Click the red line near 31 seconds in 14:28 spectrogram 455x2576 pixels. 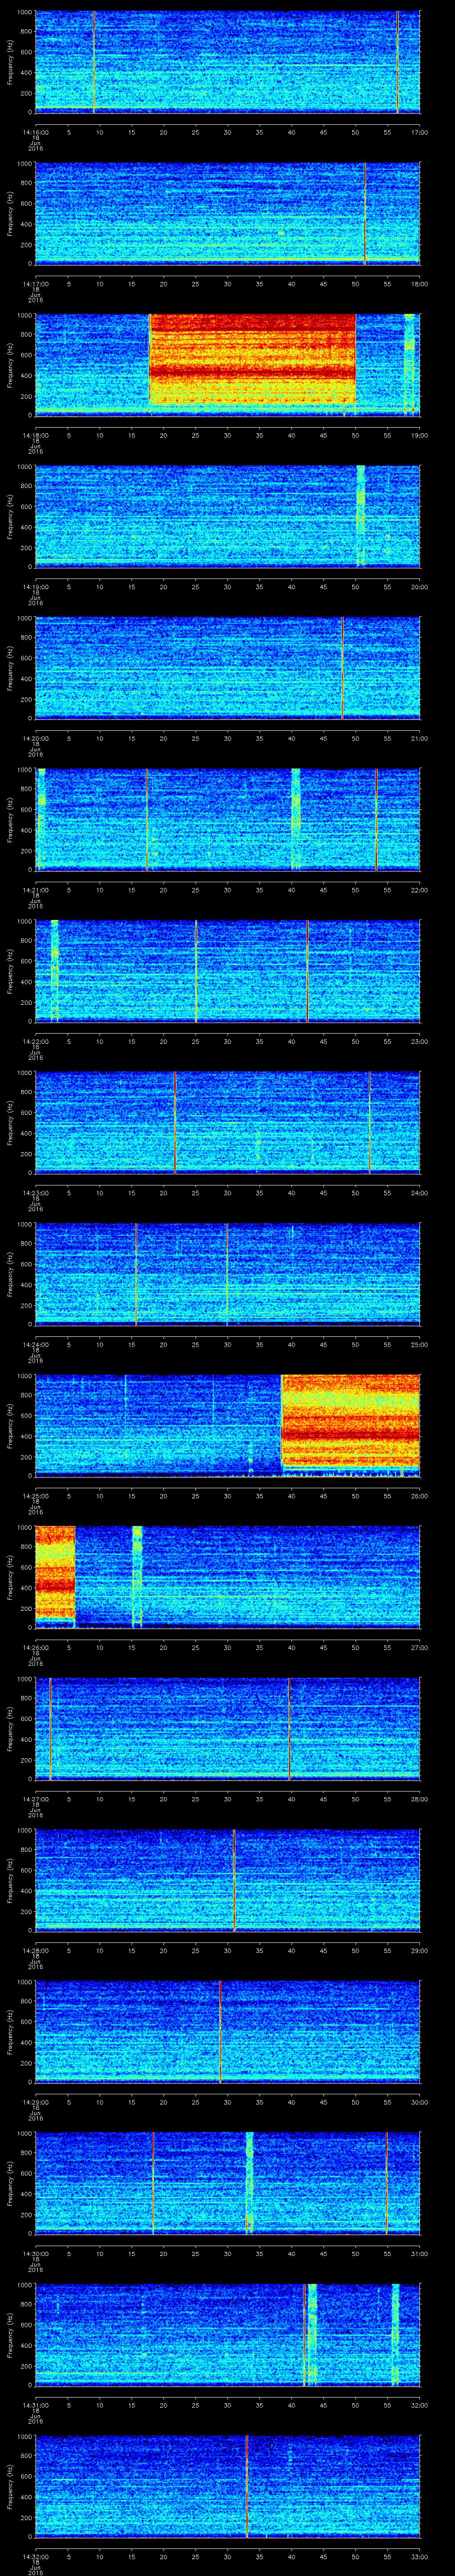pyautogui.click(x=234, y=1880)
